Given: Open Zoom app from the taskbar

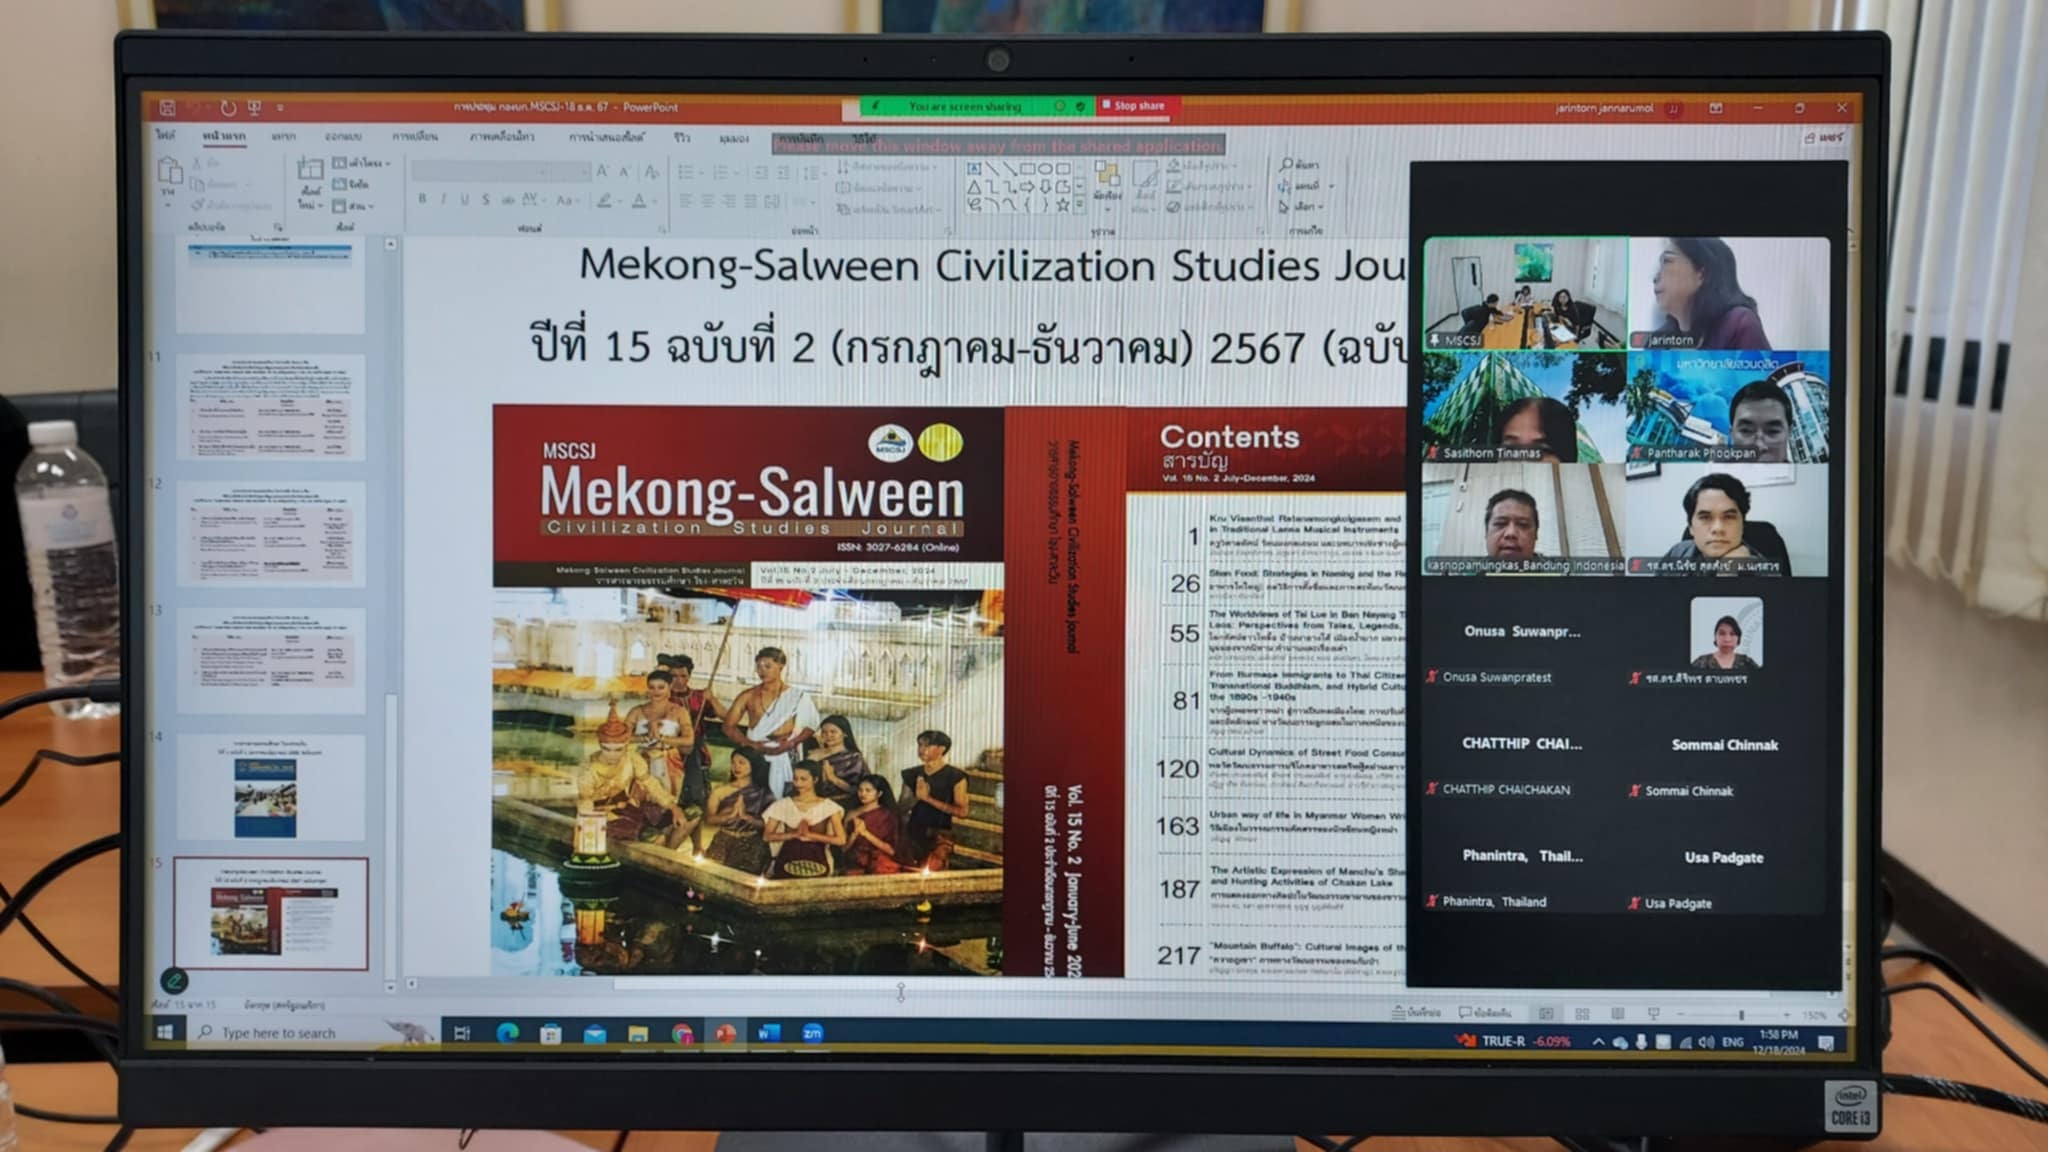Looking at the screenshot, I should tap(812, 1033).
